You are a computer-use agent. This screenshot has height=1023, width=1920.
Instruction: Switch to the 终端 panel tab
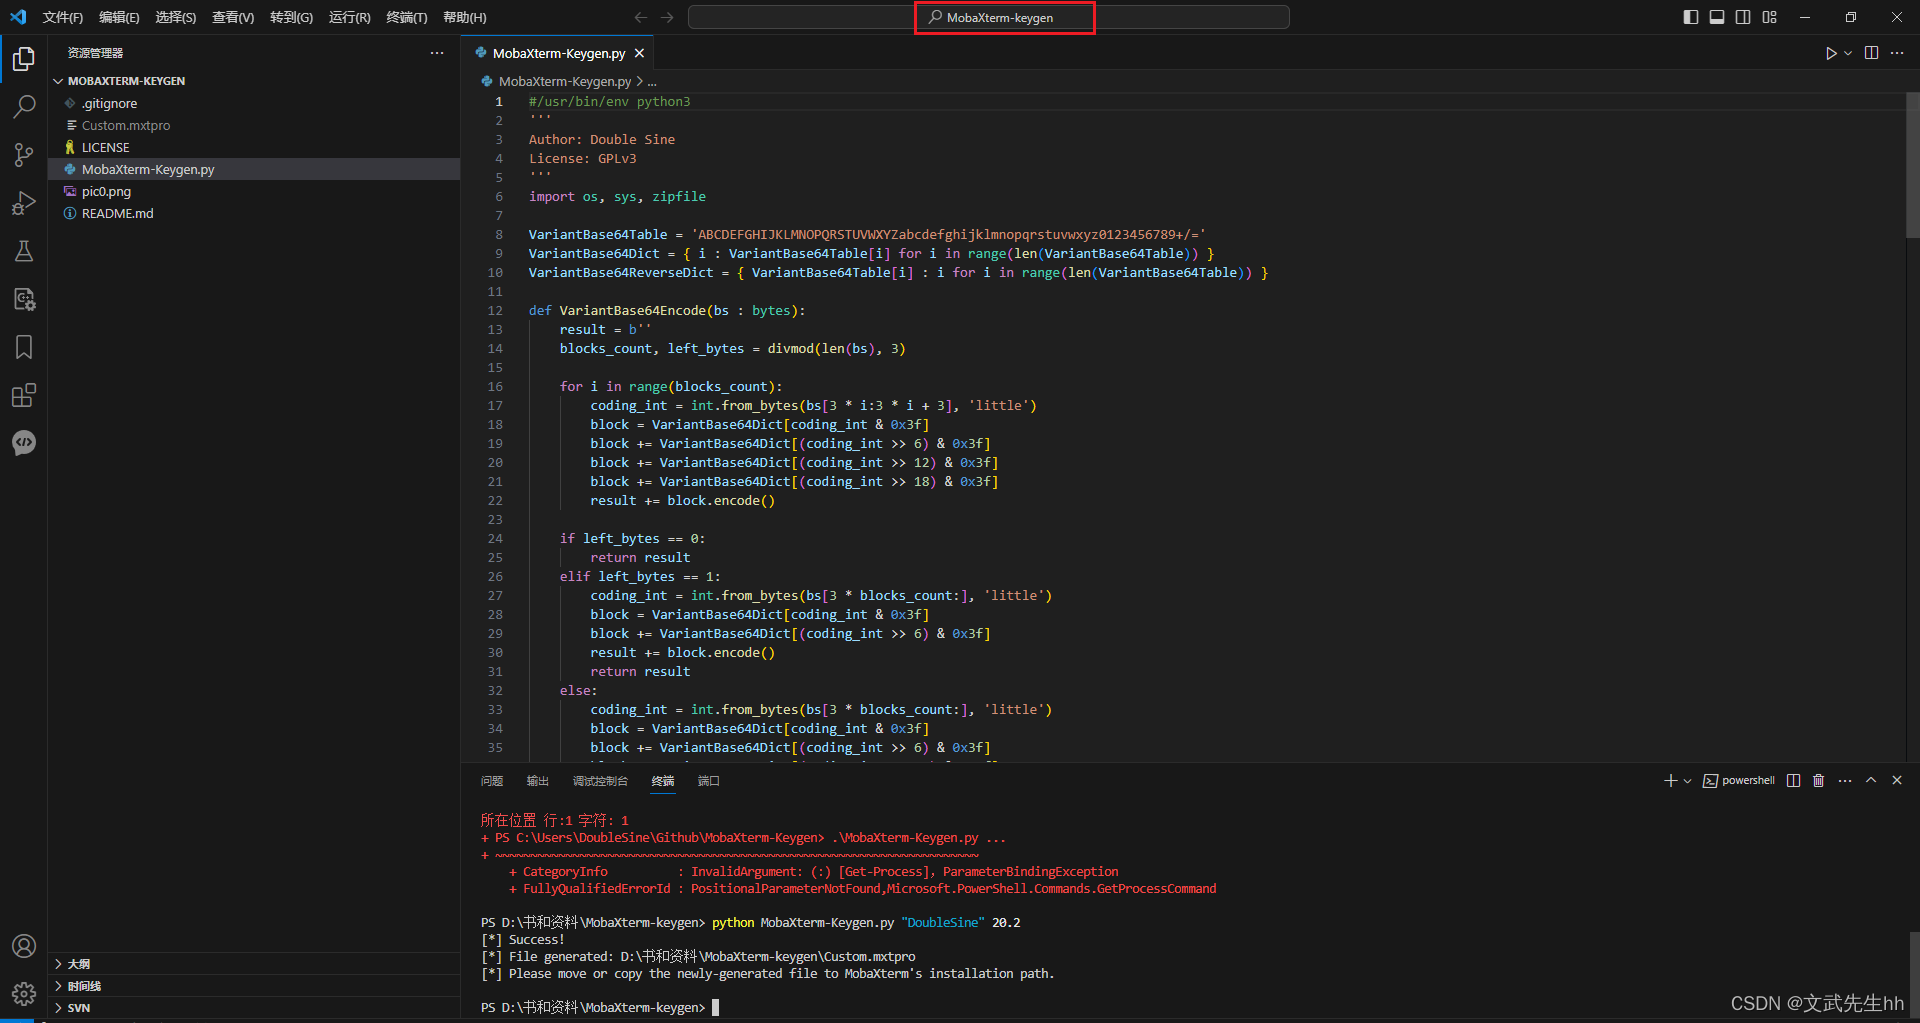(663, 781)
